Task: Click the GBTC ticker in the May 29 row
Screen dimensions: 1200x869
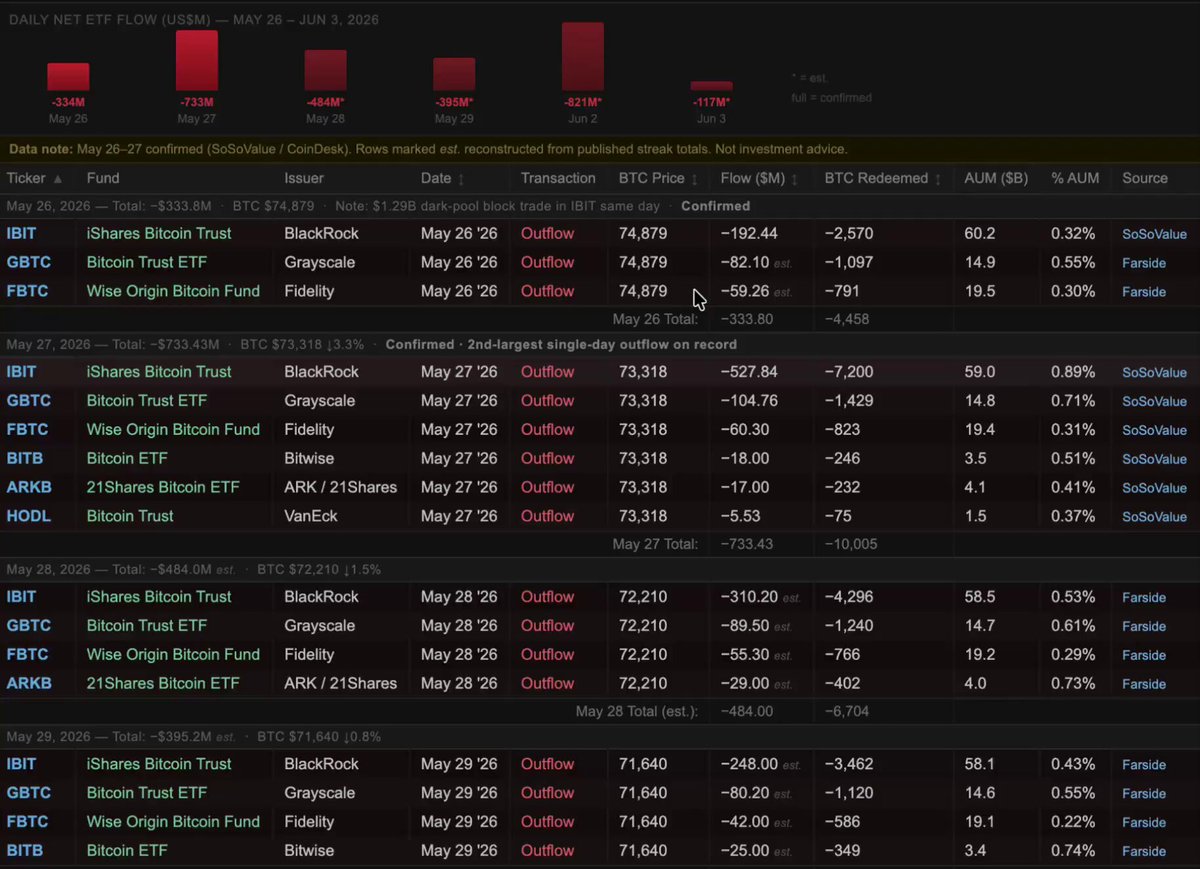Action: click(x=29, y=792)
